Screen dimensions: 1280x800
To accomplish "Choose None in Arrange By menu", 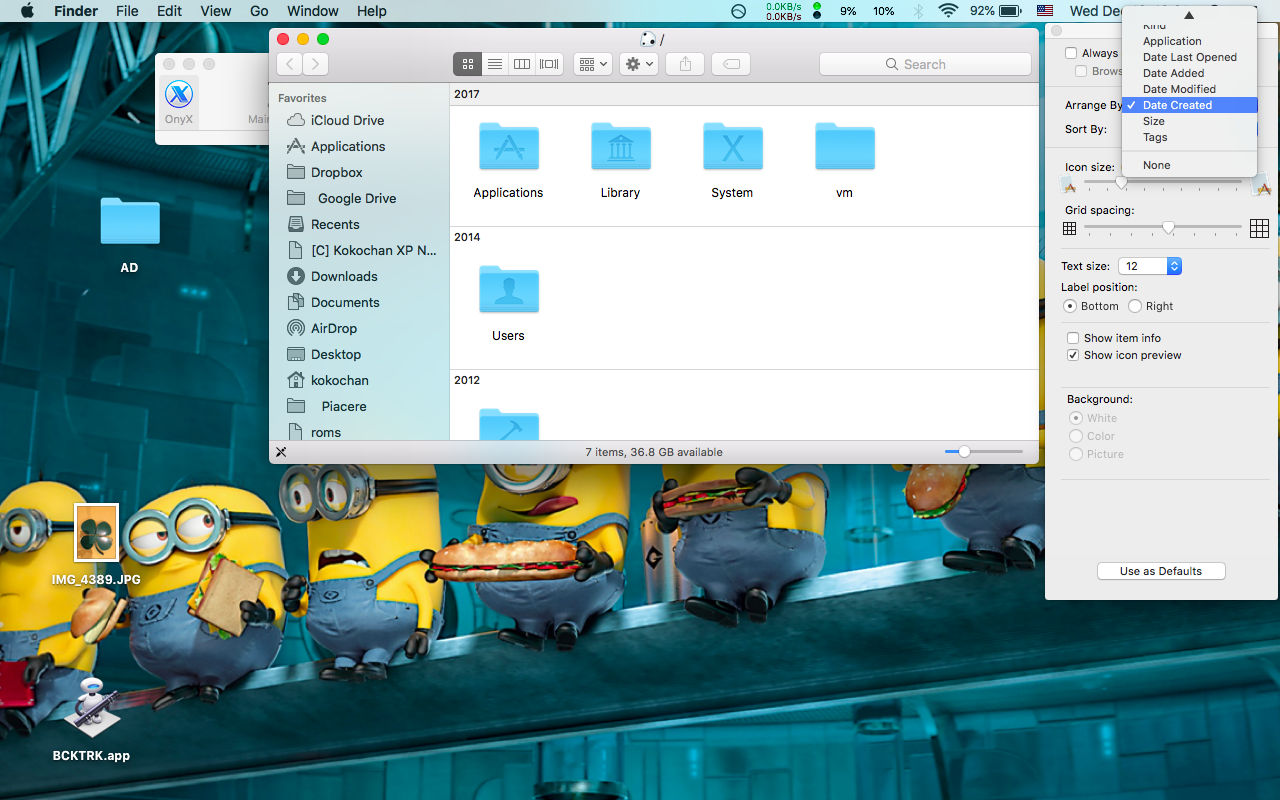I will [x=1189, y=165].
